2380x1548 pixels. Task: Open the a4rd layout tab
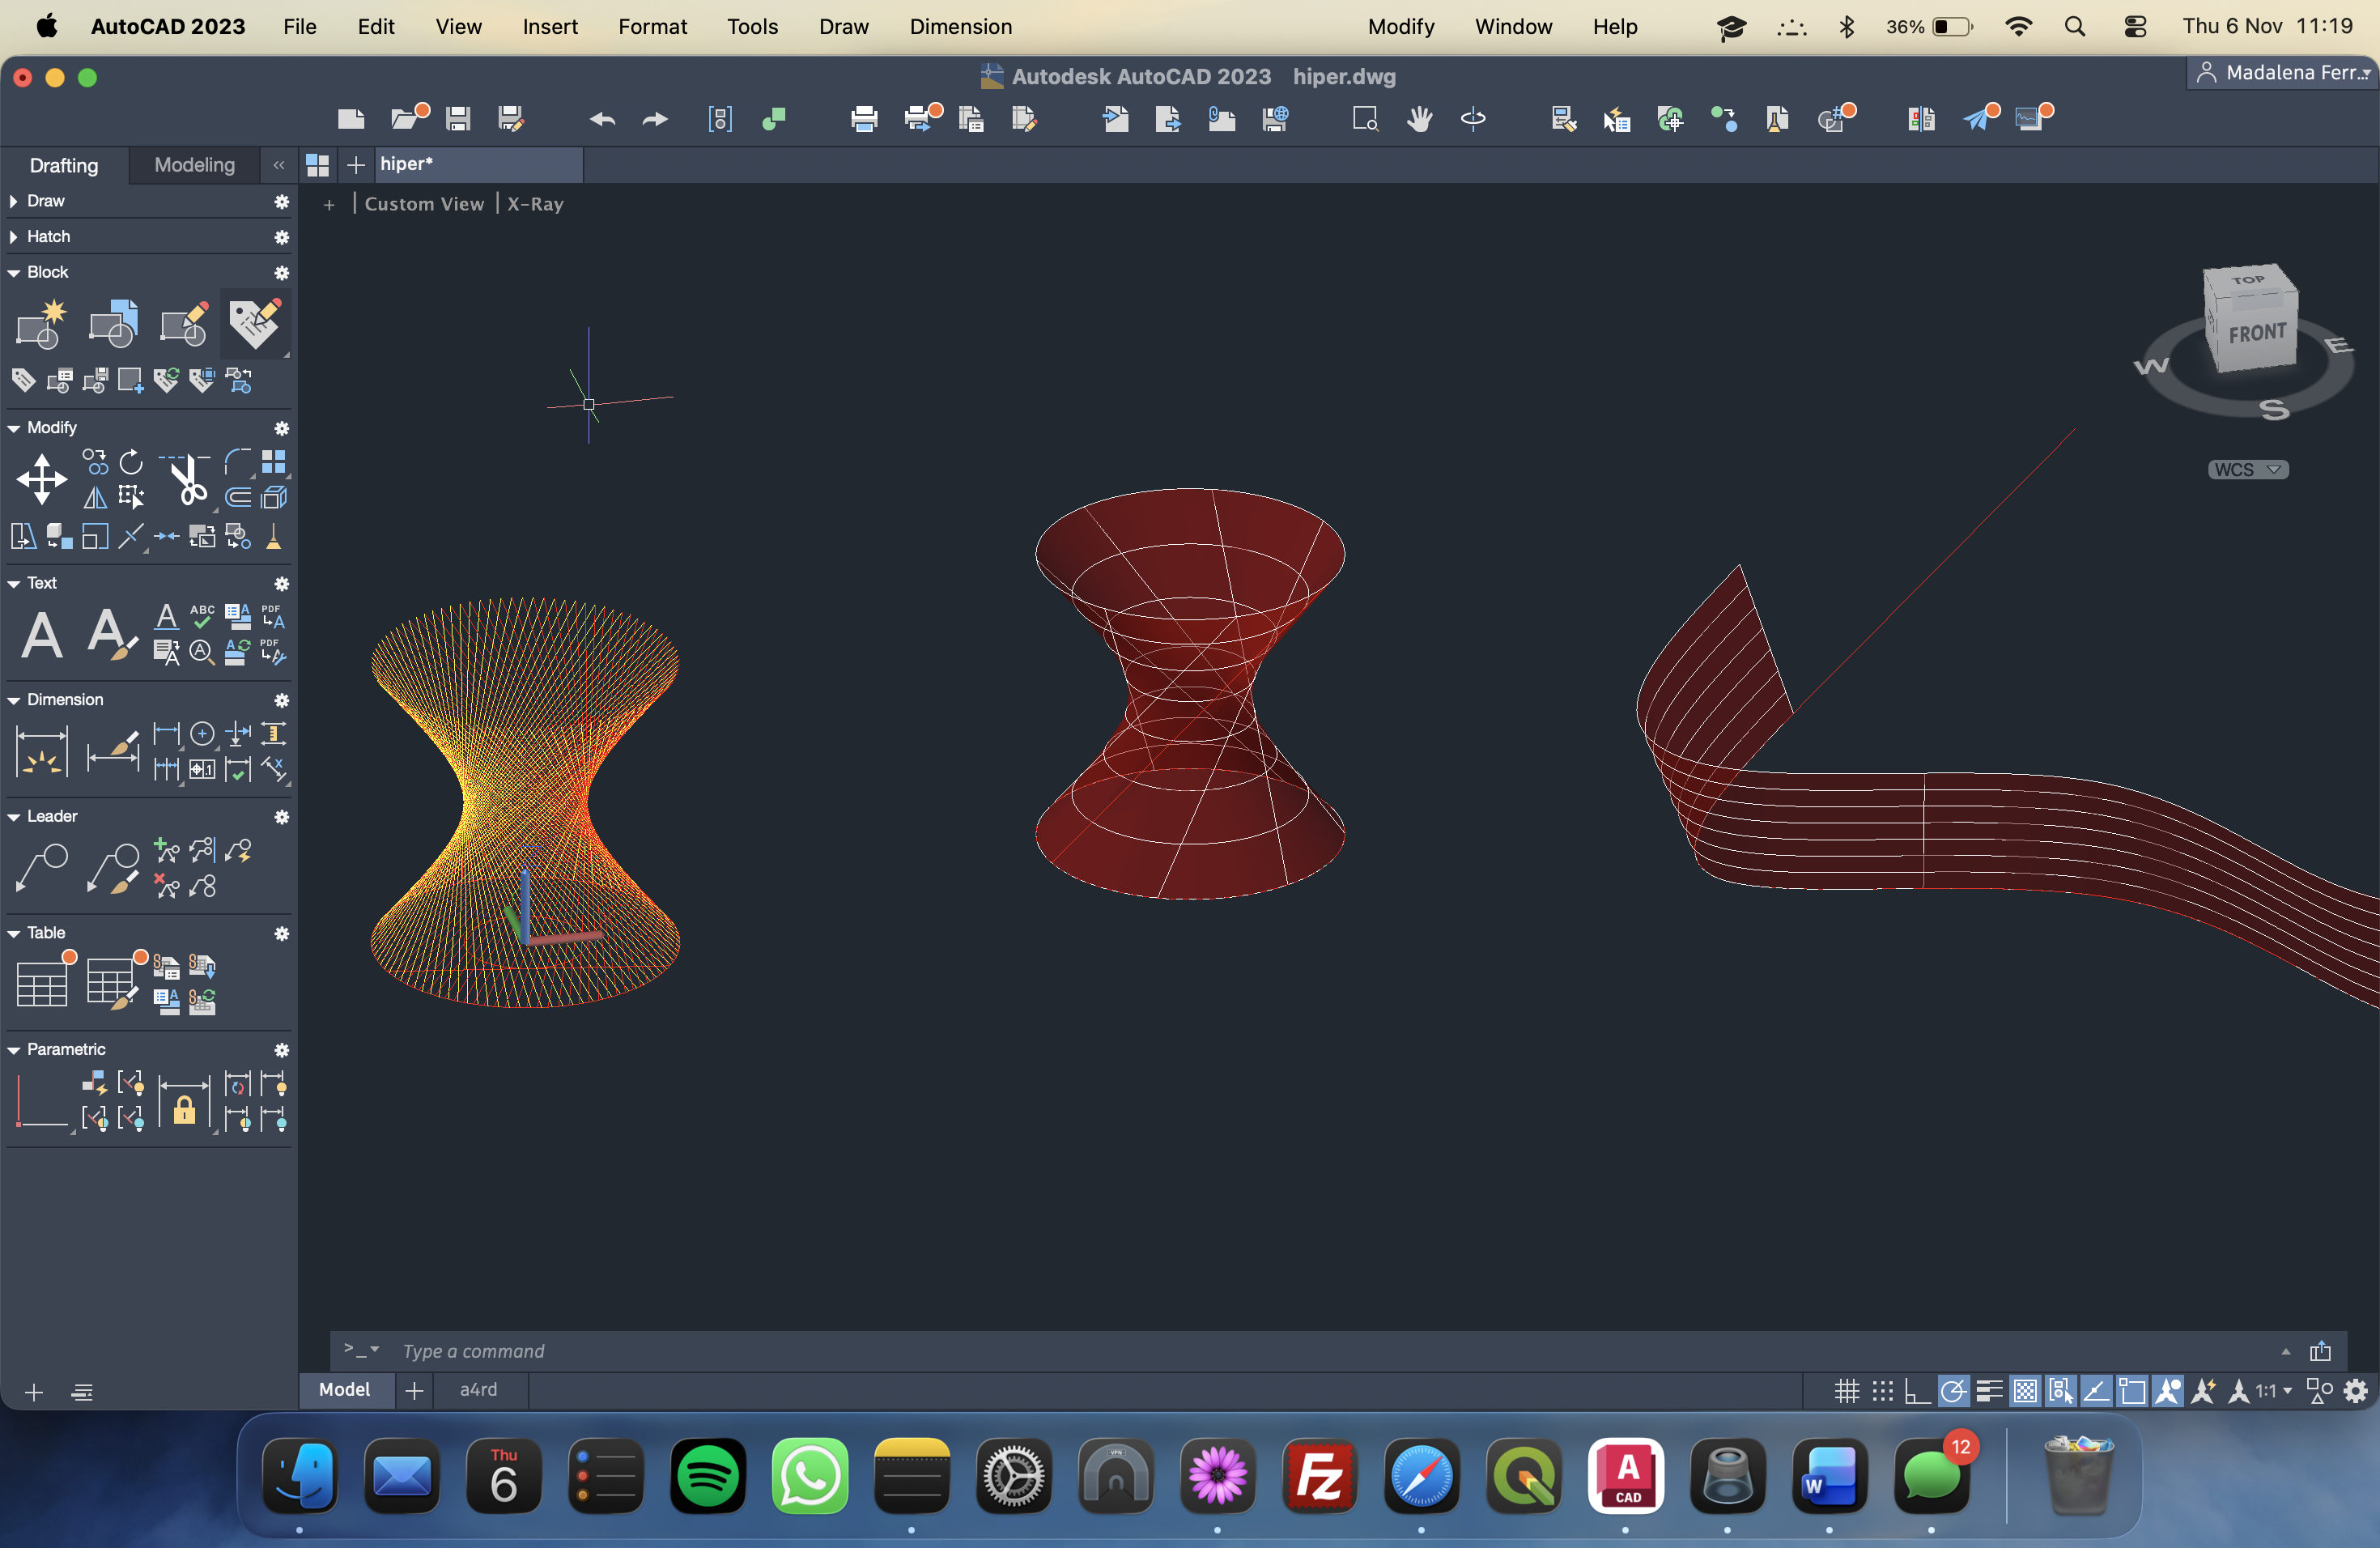point(478,1389)
